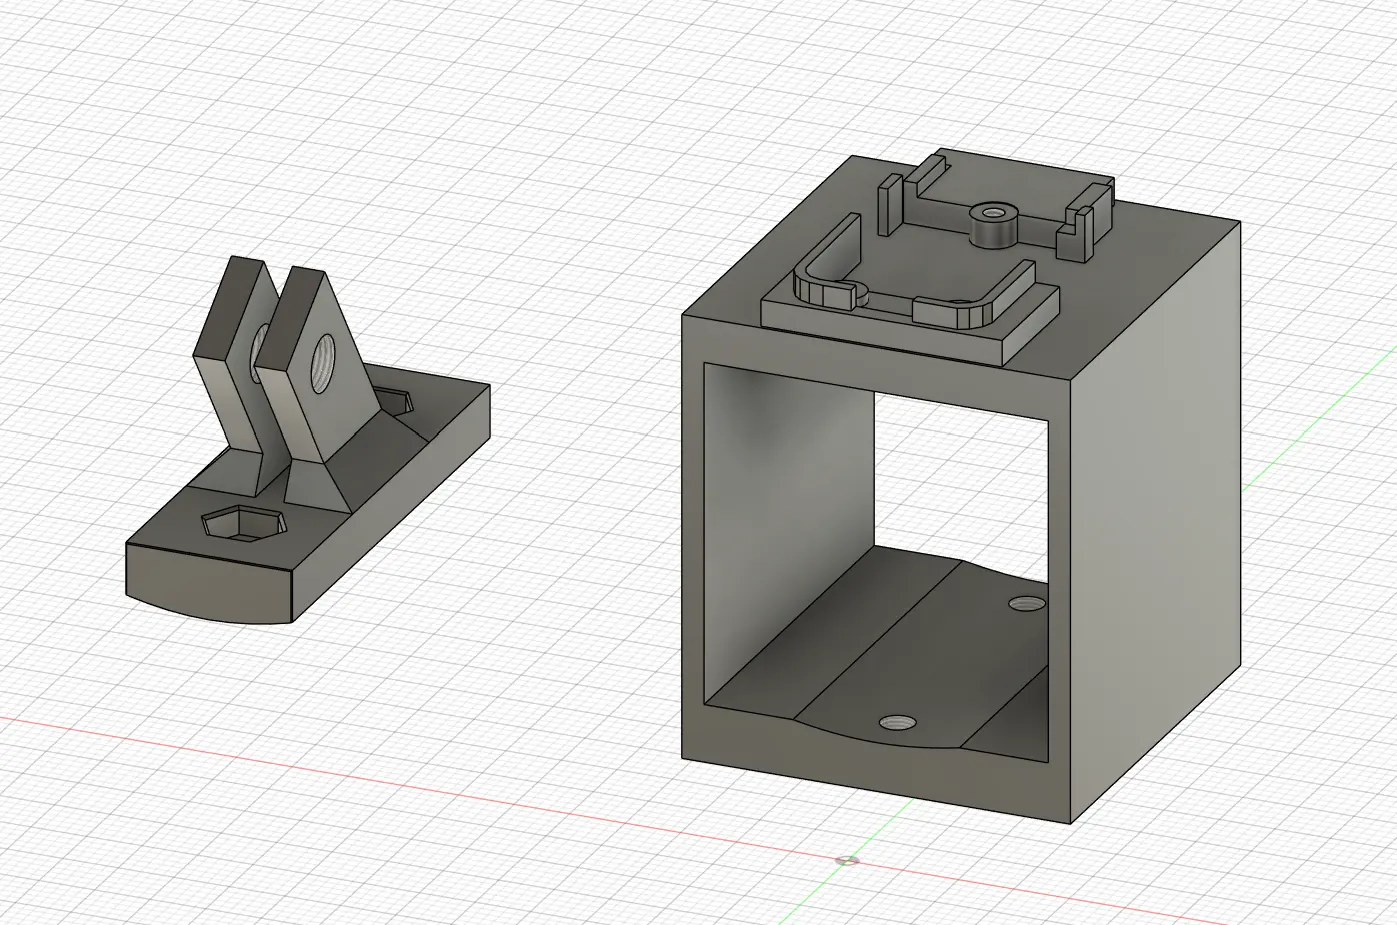Click the origin point marker on the grid
The width and height of the screenshot is (1397, 925).
pos(847,860)
